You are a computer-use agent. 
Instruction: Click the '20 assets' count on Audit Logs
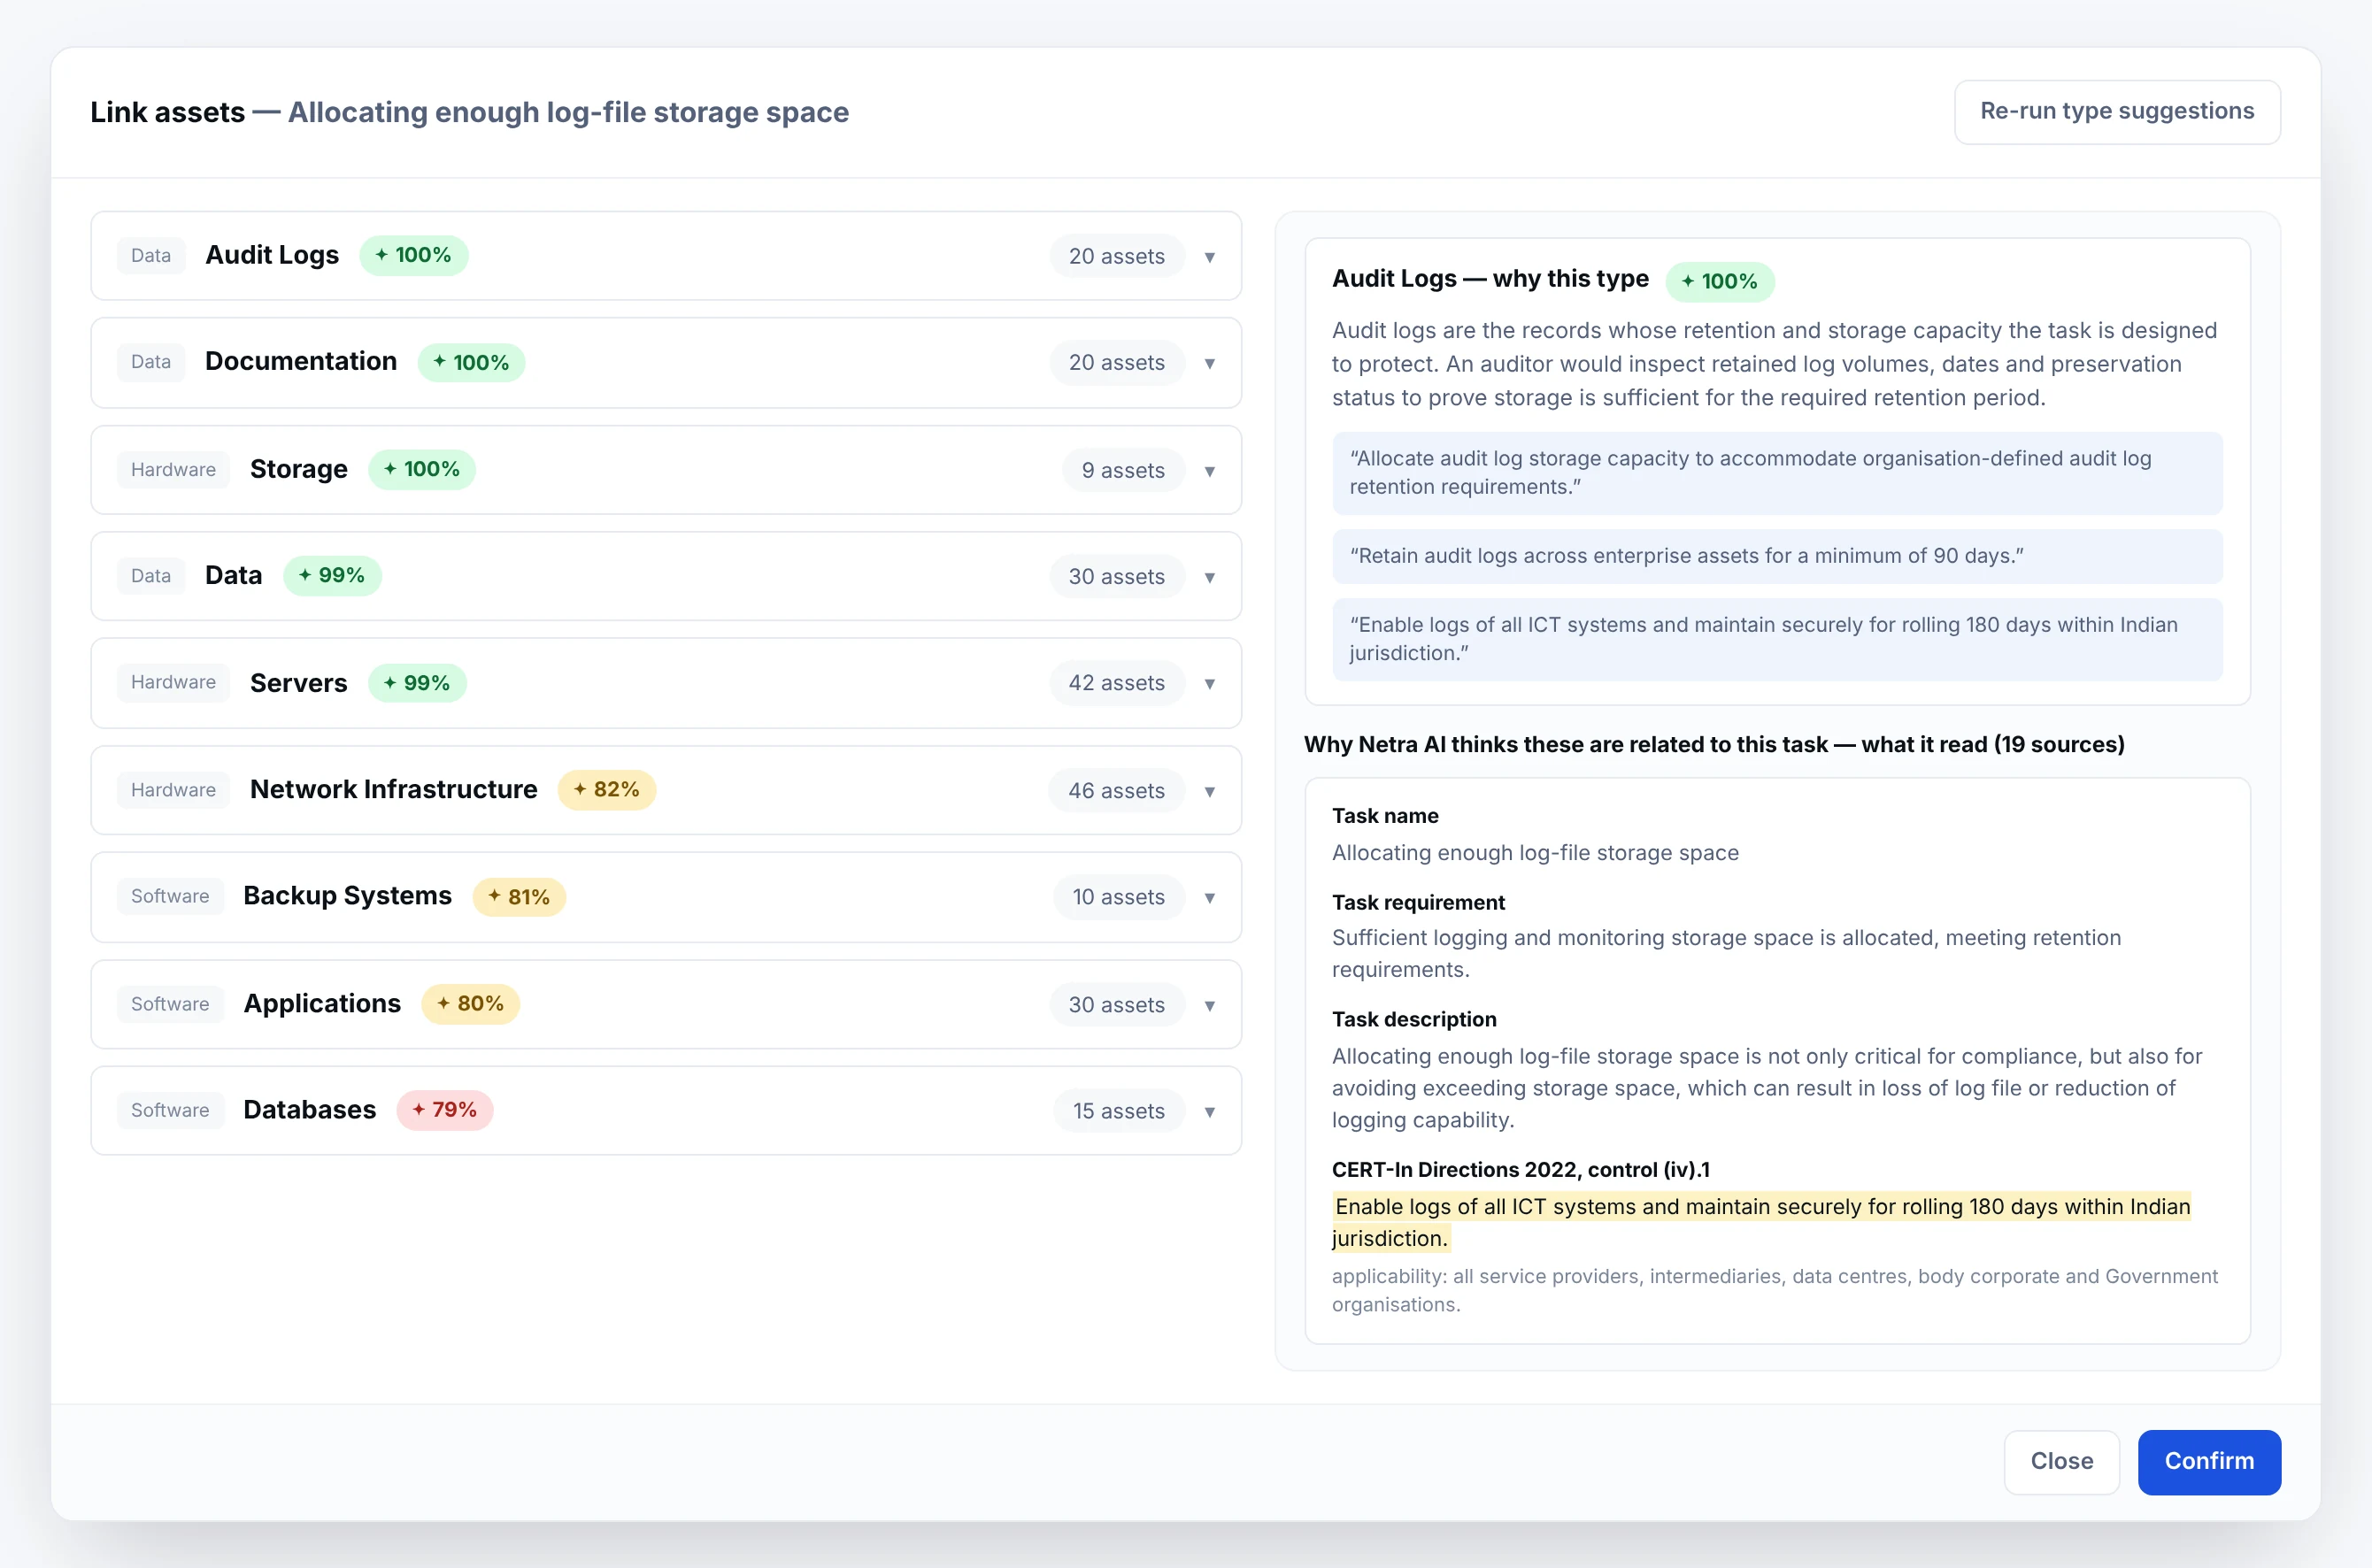(1116, 256)
